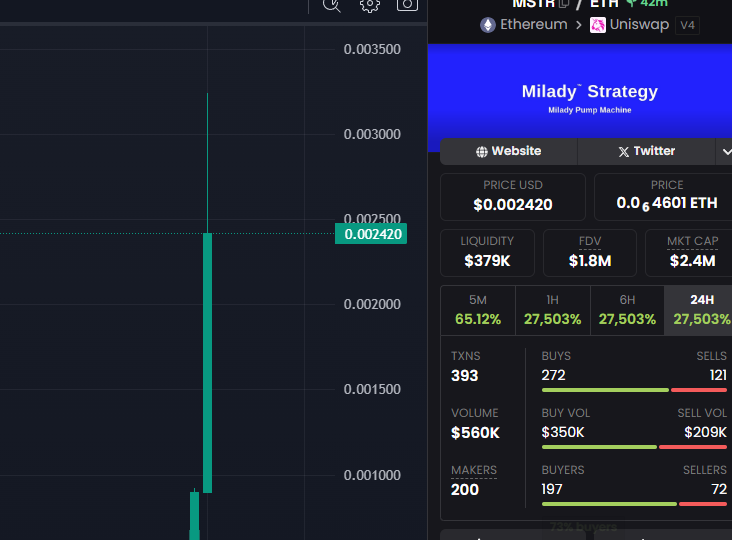The width and height of the screenshot is (732, 540).
Task: Click the 0.001000 price axis label
Action: tap(372, 475)
